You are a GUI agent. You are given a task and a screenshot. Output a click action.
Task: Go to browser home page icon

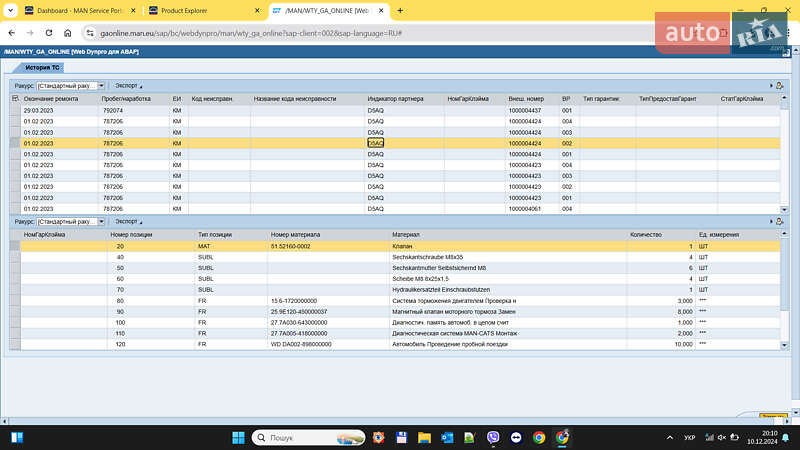click(x=67, y=33)
